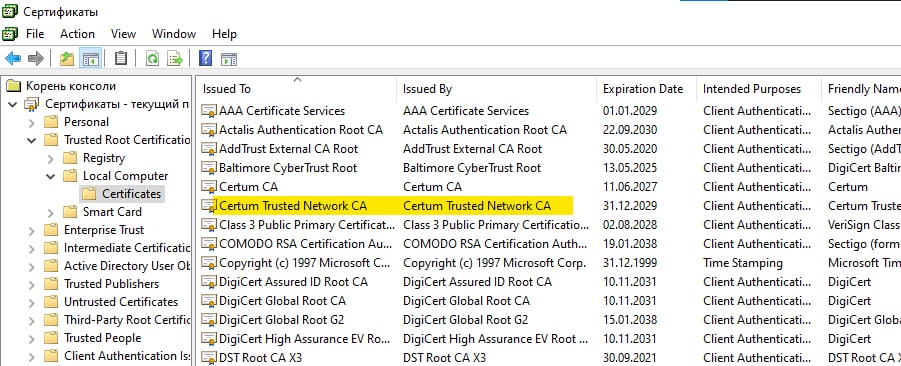Sort by Issued By column header
901x366 pixels.
pyautogui.click(x=496, y=89)
